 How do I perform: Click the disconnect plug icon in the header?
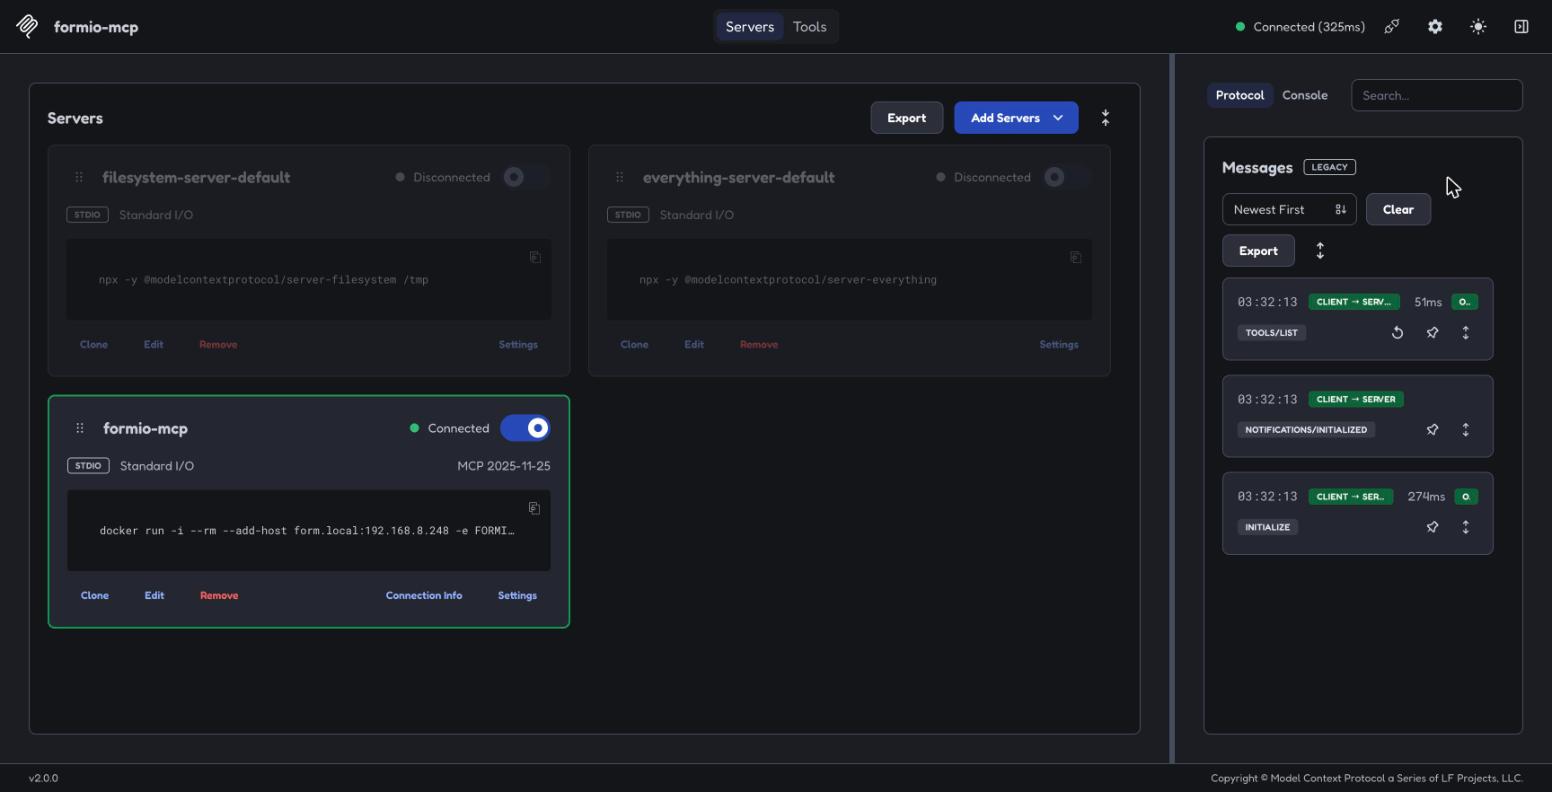[x=1392, y=27]
